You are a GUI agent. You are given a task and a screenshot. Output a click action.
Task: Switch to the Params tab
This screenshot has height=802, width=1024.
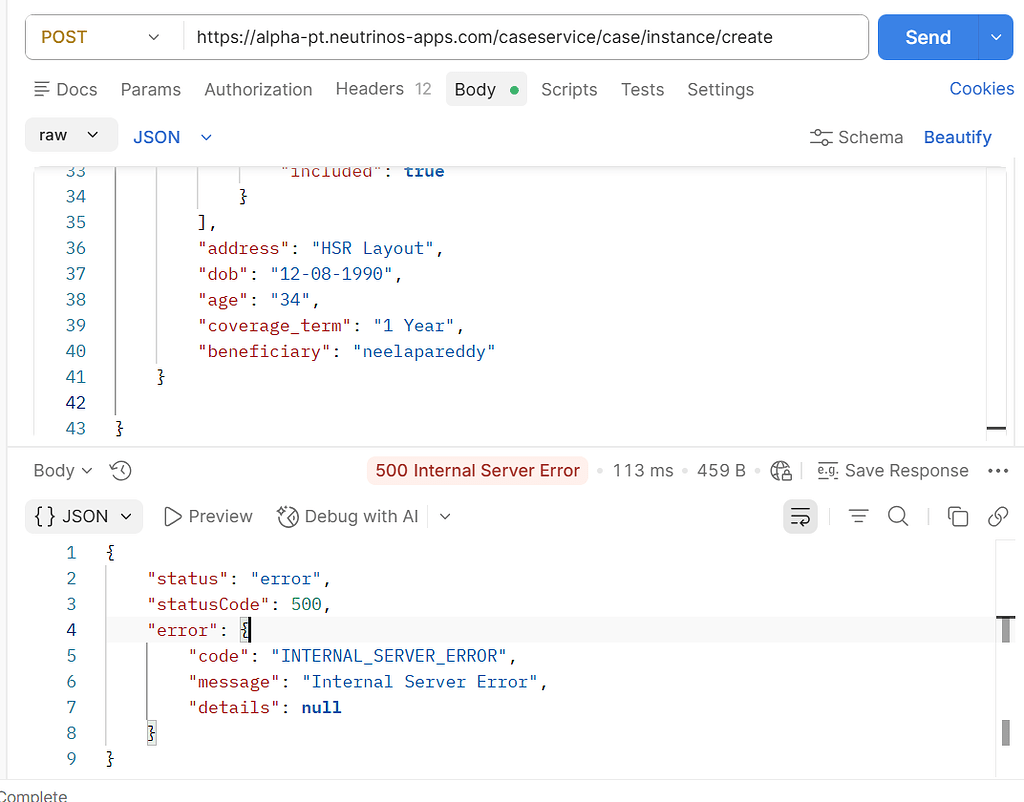click(150, 89)
